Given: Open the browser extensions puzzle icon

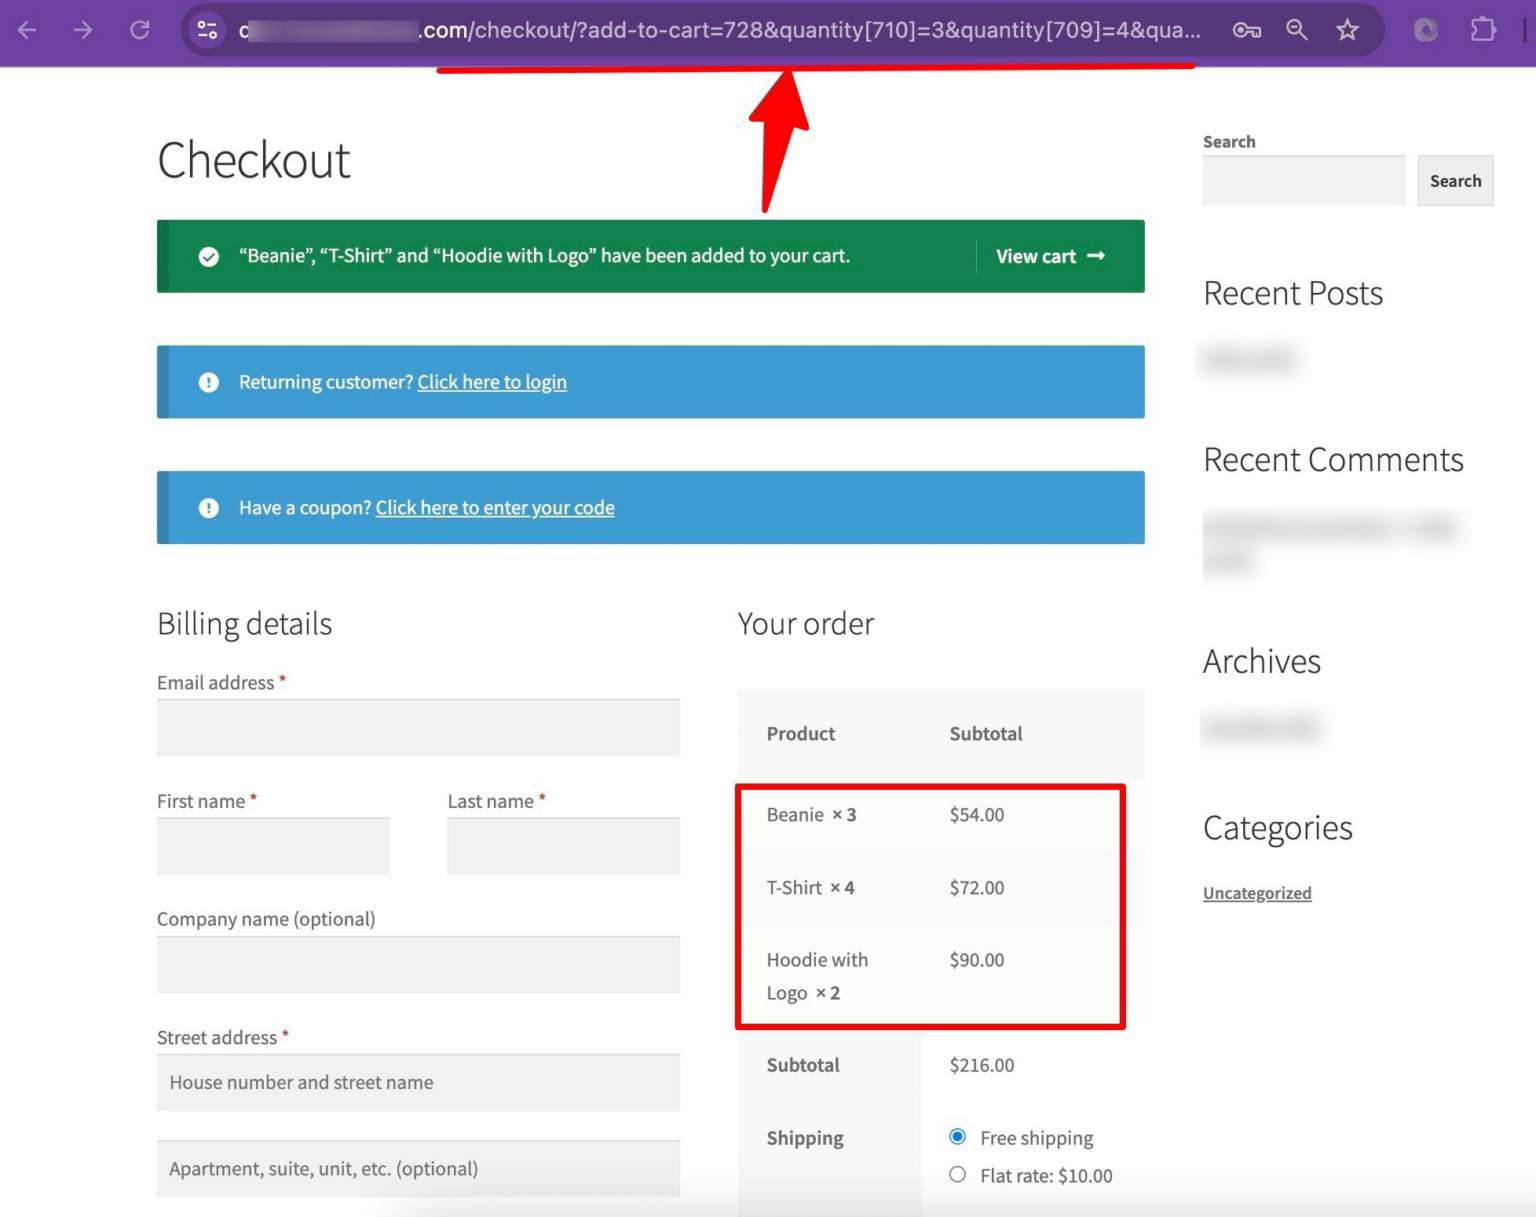Looking at the screenshot, I should coord(1482,31).
